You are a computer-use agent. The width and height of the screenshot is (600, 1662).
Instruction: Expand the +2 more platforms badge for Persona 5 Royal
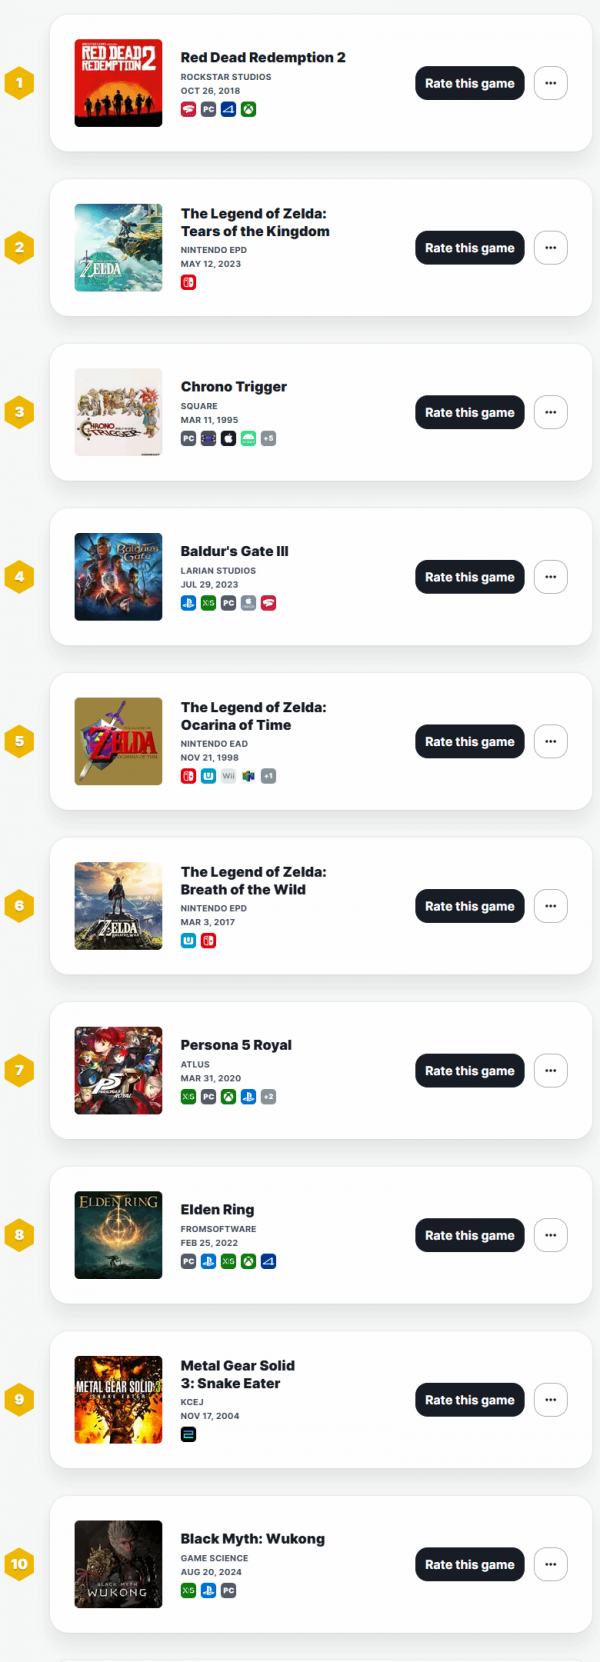[268, 1097]
